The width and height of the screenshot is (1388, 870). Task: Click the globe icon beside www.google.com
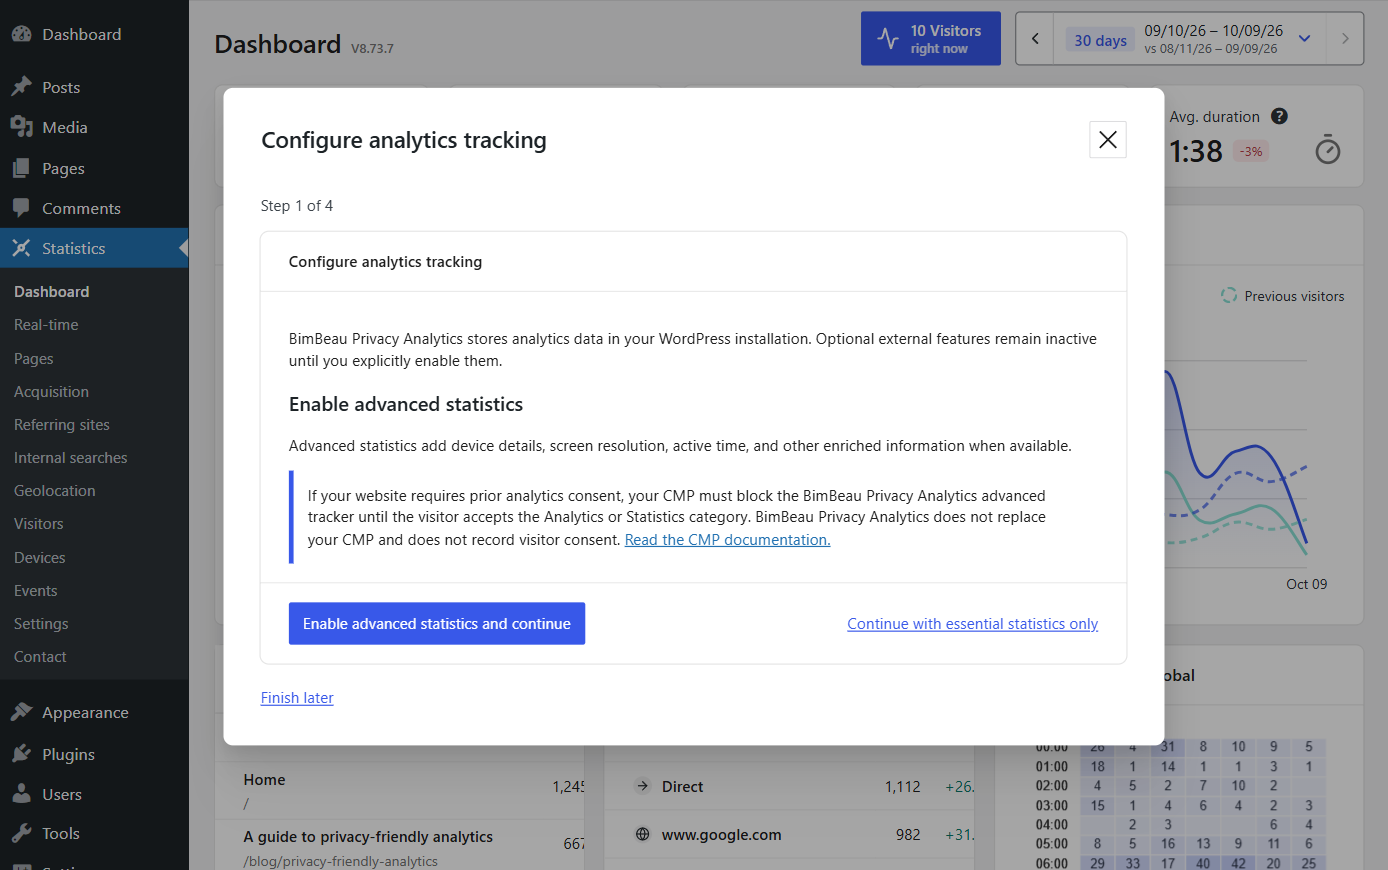642,834
